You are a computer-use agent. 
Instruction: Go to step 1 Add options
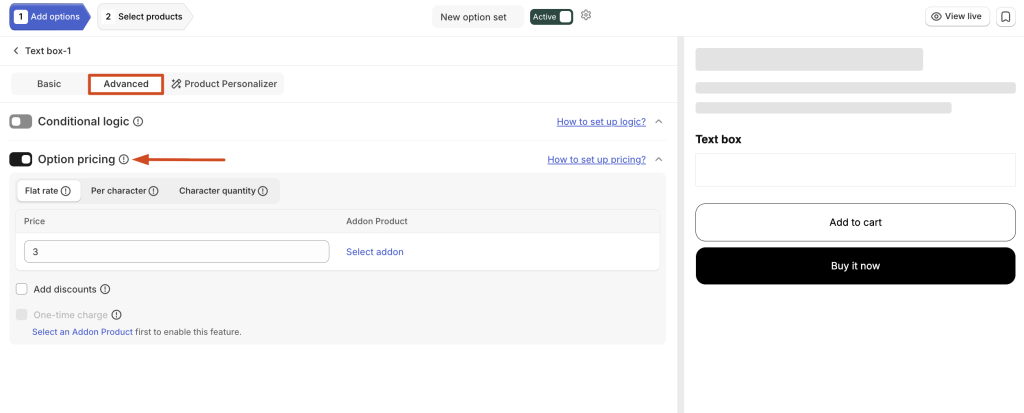(49, 16)
